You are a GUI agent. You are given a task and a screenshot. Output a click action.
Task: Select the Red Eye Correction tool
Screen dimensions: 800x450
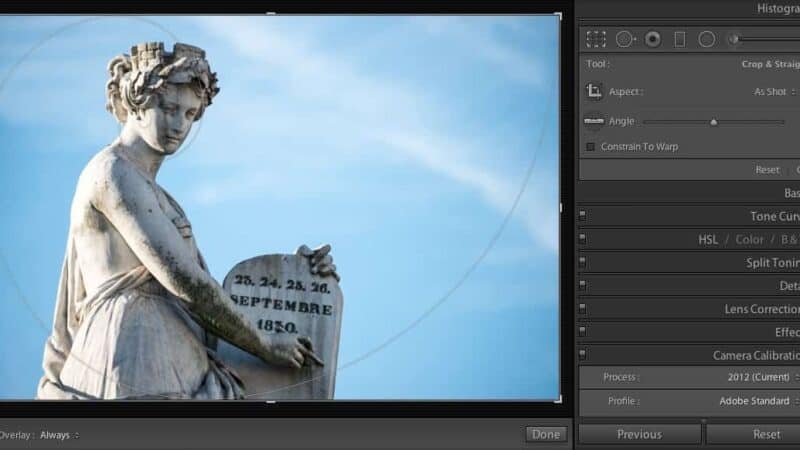(x=653, y=39)
